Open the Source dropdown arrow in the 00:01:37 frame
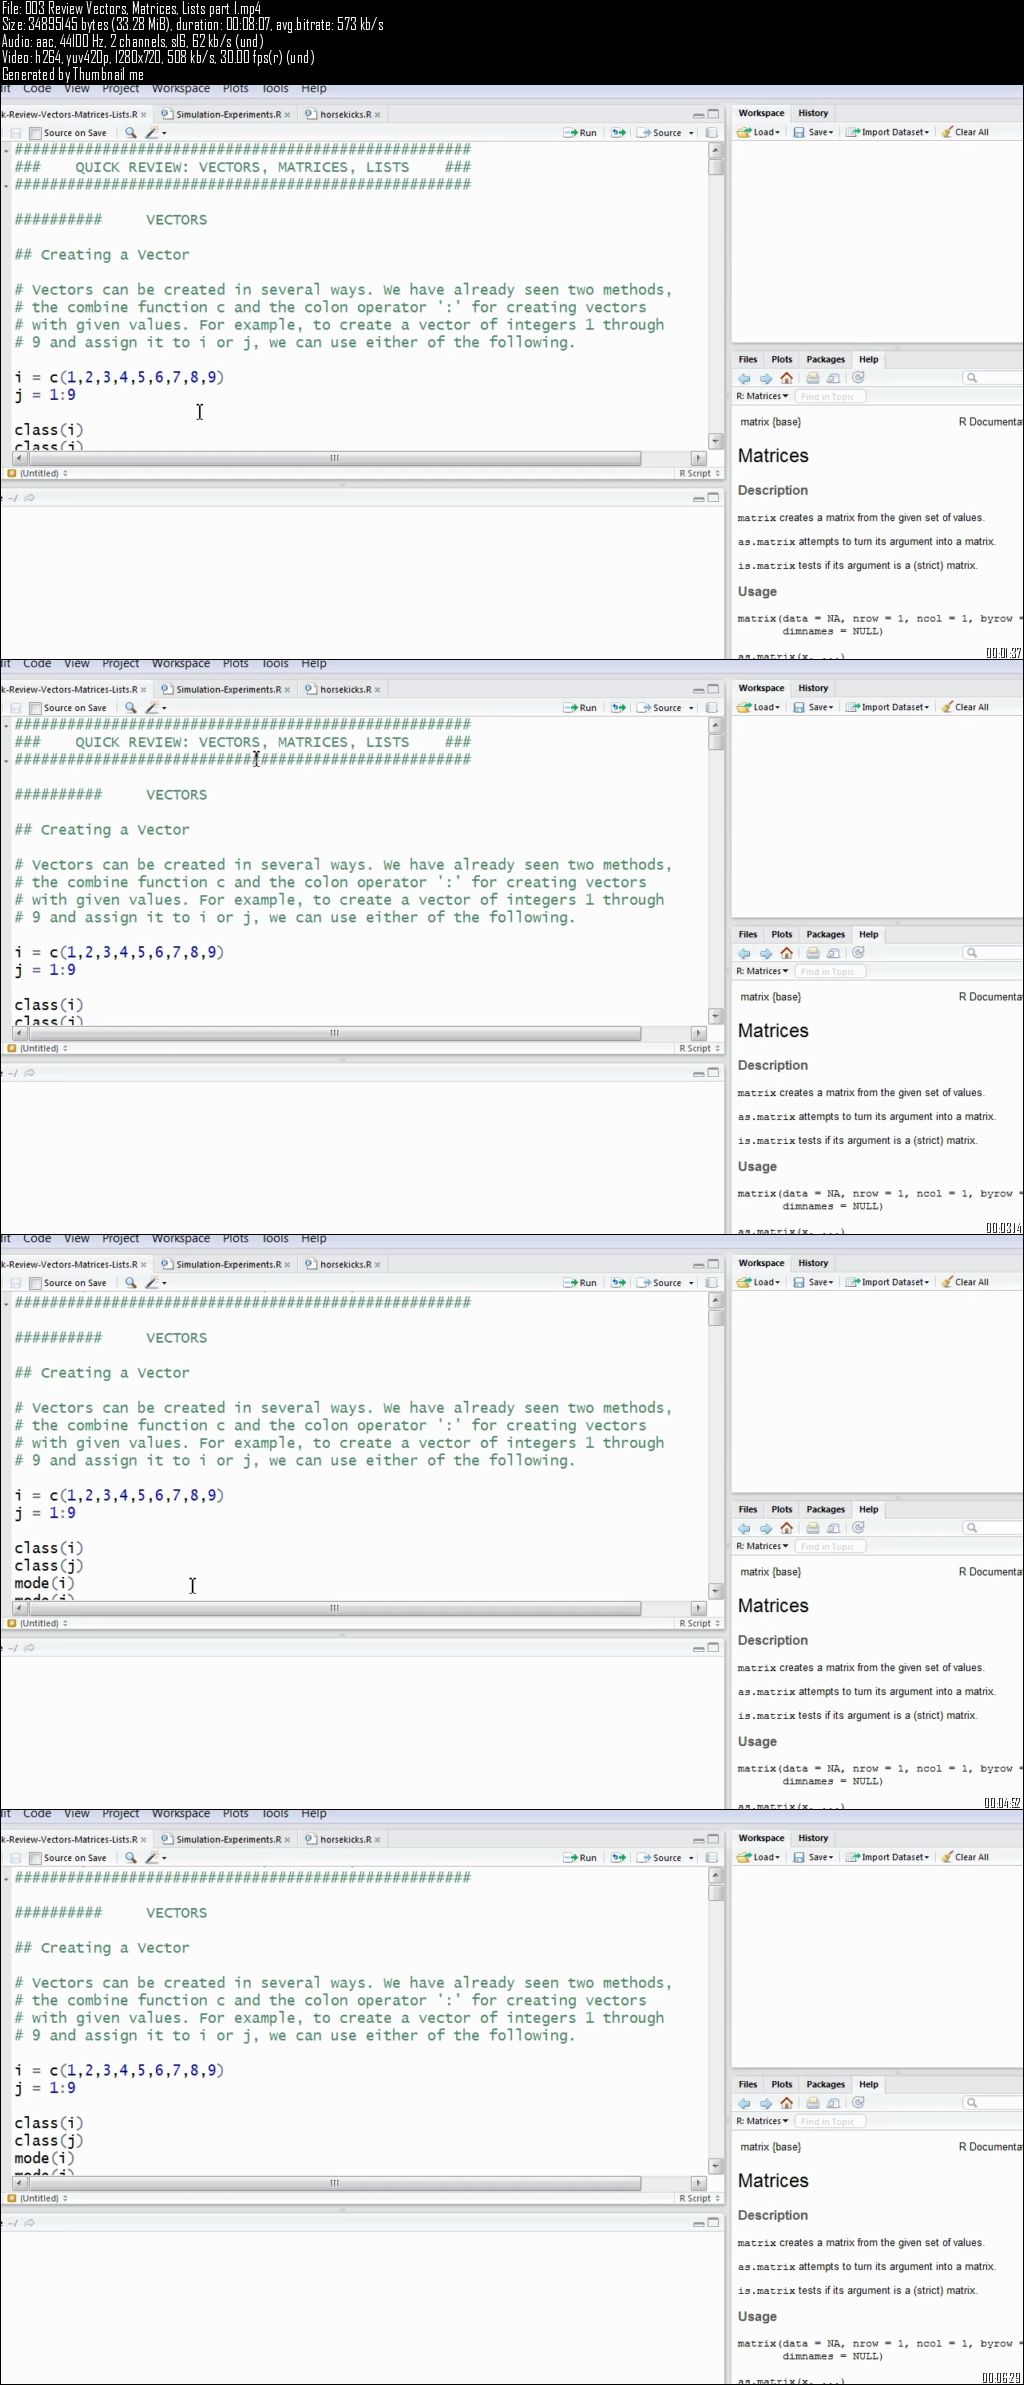The width and height of the screenshot is (1024, 2385). pyautogui.click(x=691, y=133)
